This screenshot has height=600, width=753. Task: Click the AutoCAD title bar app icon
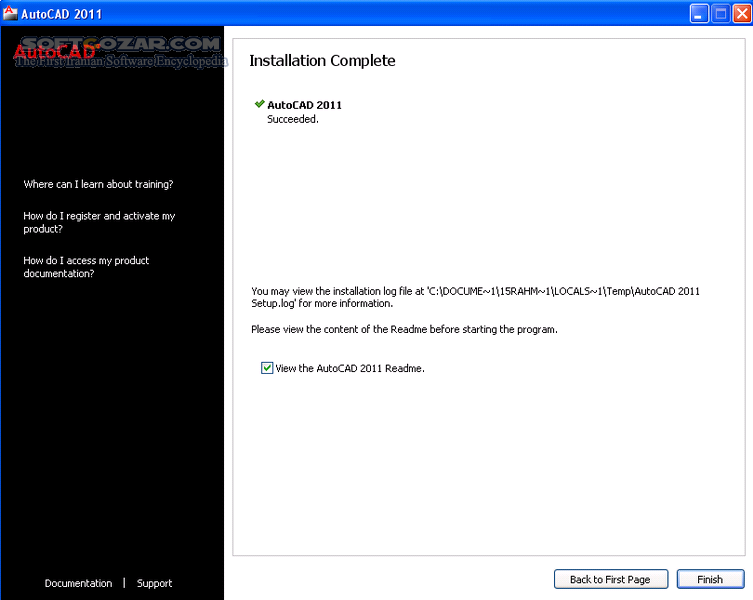[x=9, y=13]
